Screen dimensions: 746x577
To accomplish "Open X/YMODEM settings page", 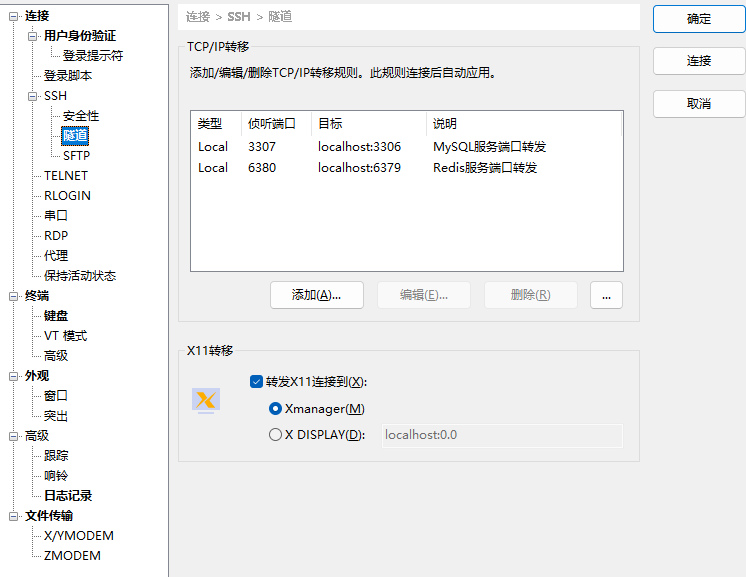I will pos(79,536).
